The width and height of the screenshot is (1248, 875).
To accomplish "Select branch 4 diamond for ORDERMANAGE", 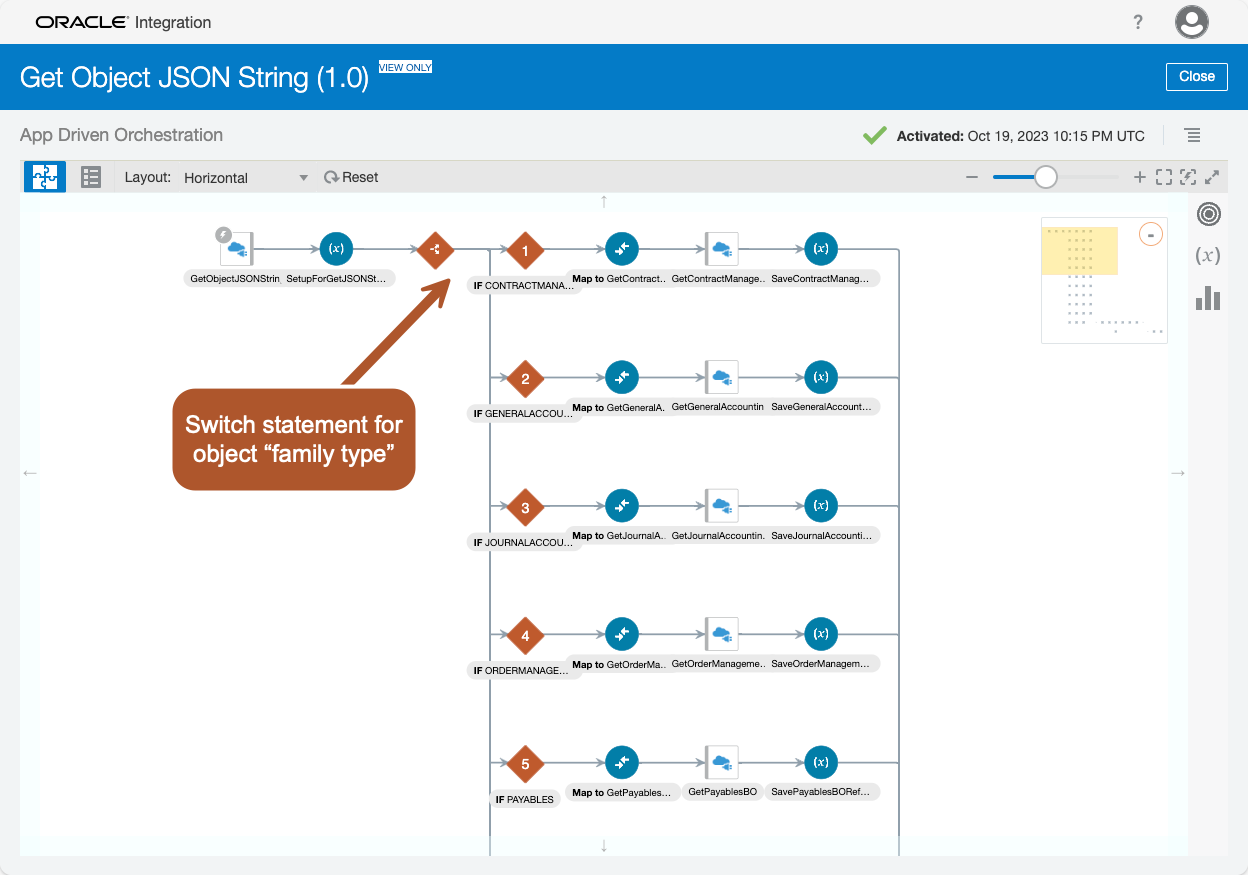I will [525, 635].
